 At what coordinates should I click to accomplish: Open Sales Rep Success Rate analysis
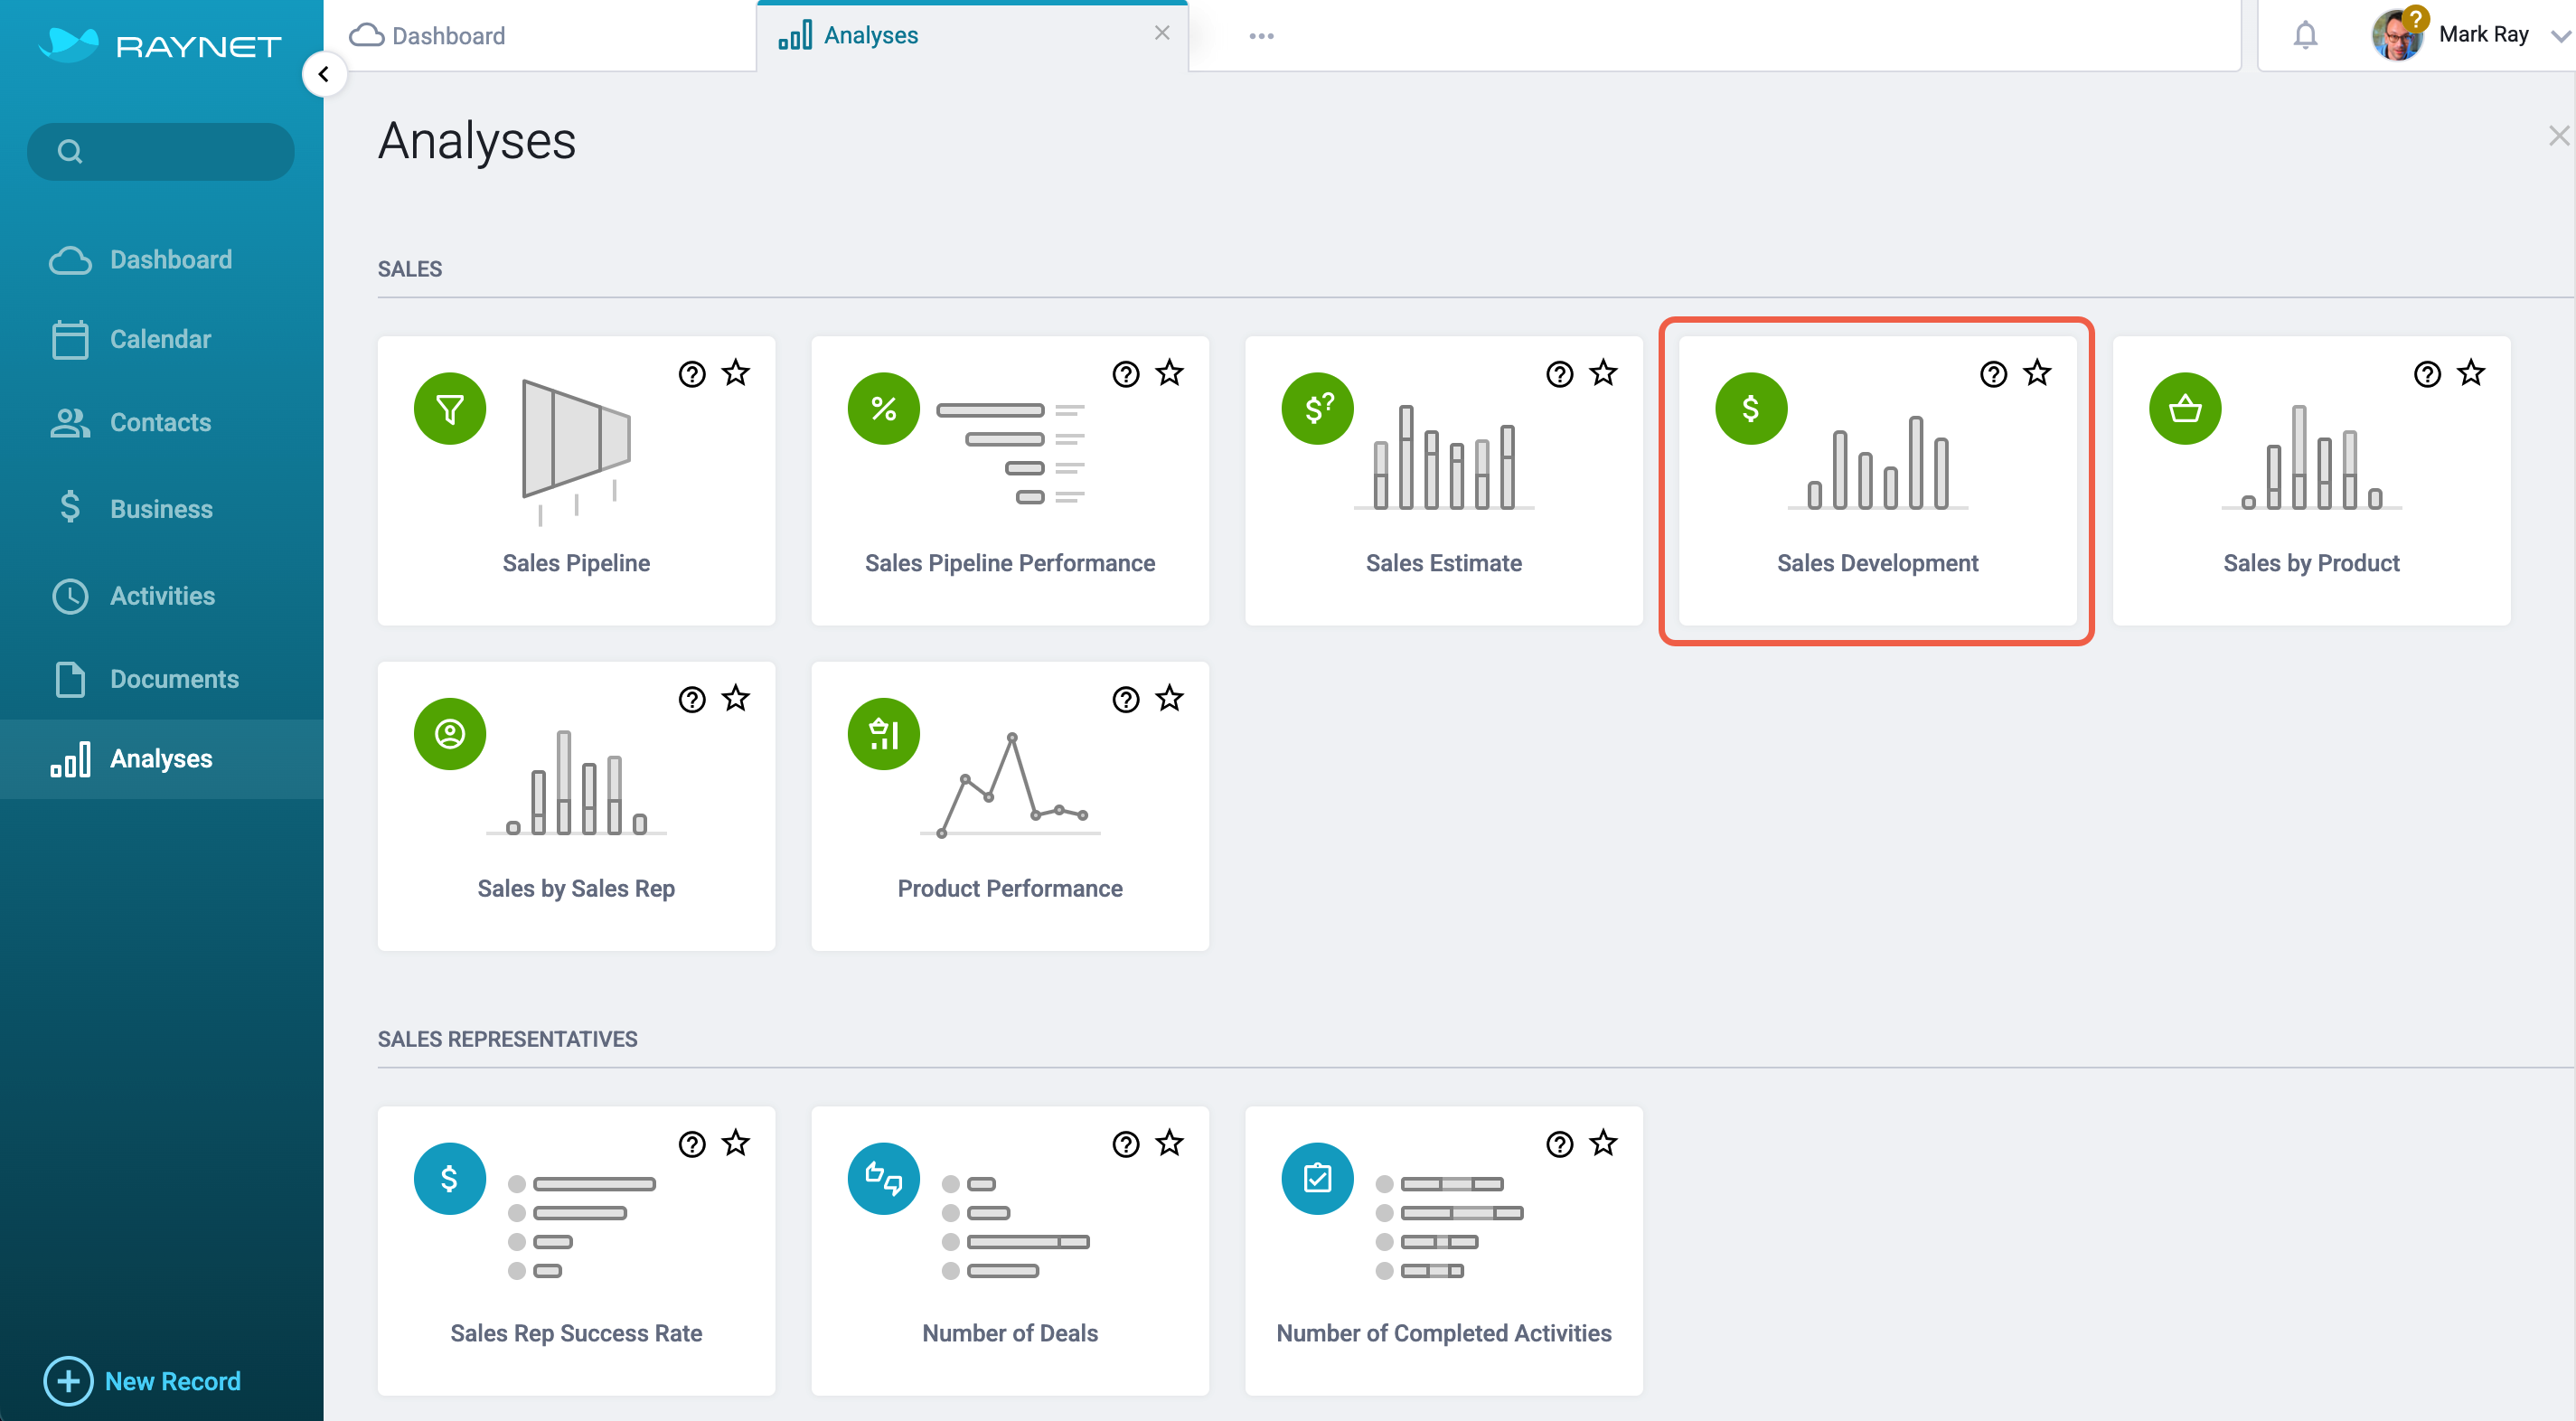click(576, 1251)
